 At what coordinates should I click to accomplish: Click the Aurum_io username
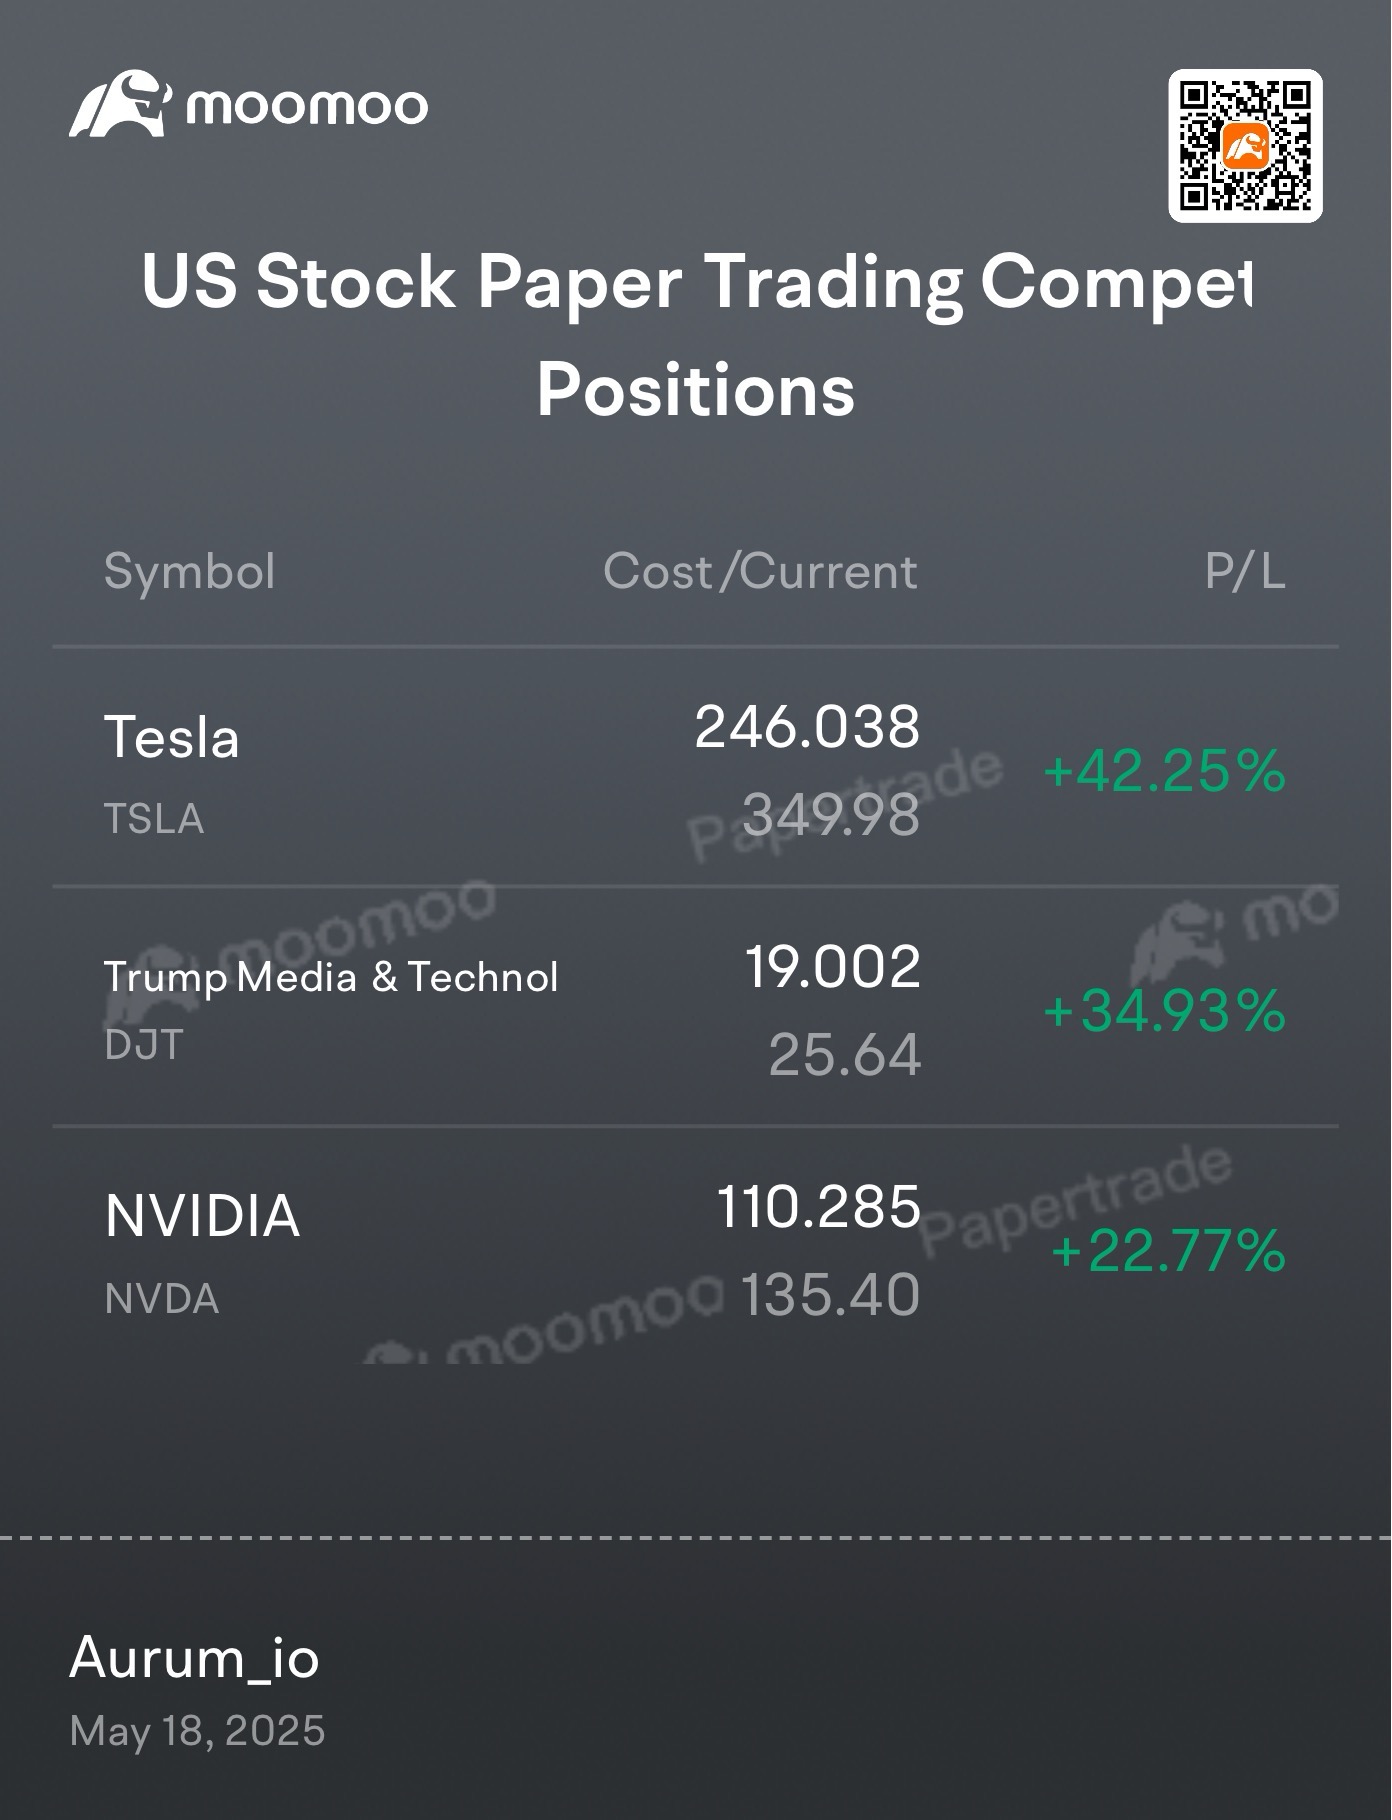(x=194, y=1659)
